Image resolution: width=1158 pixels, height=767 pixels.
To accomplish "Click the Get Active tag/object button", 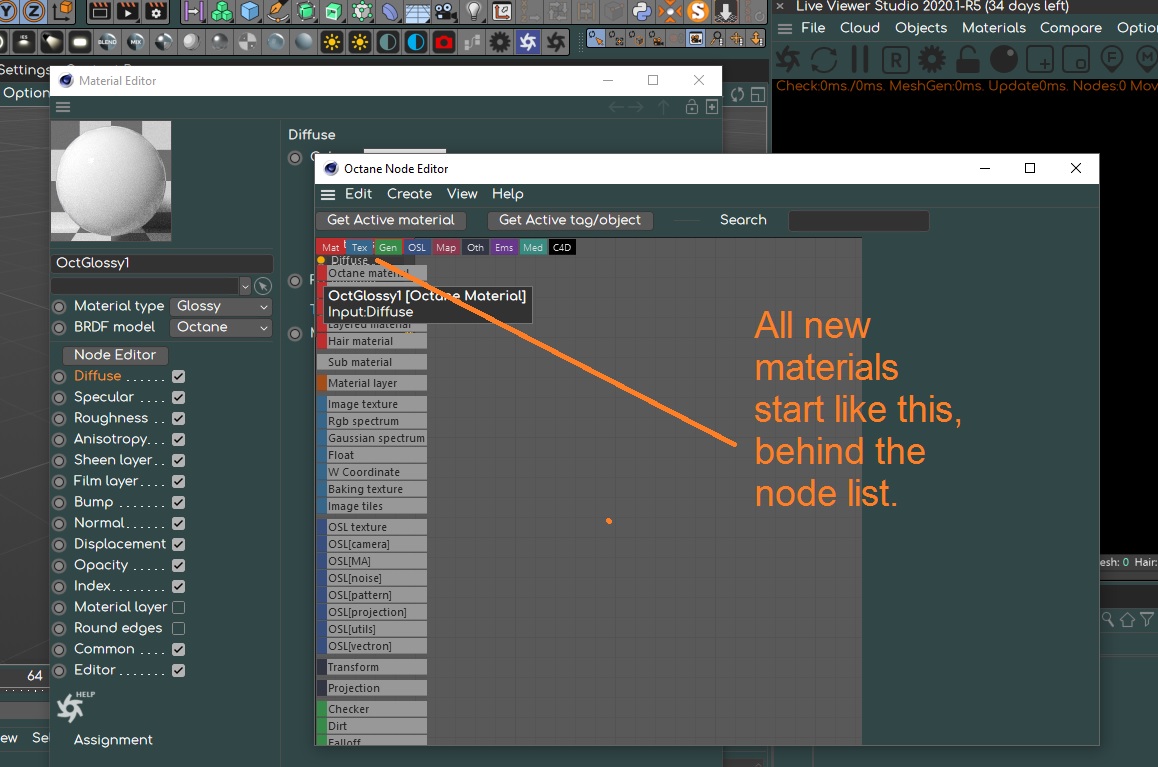I will point(569,220).
